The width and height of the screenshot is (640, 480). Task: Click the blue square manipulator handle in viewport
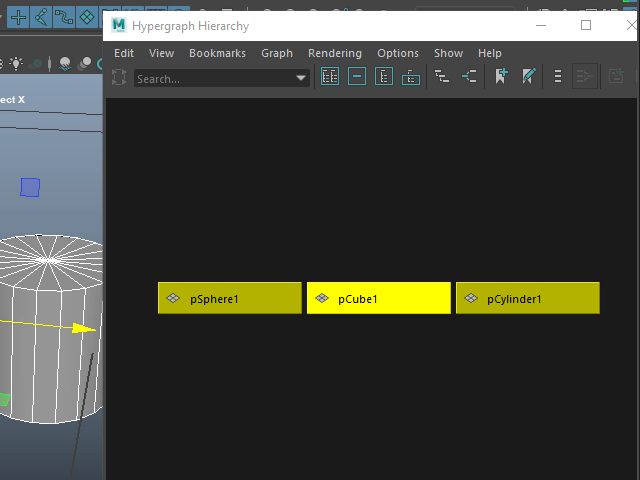coord(30,187)
